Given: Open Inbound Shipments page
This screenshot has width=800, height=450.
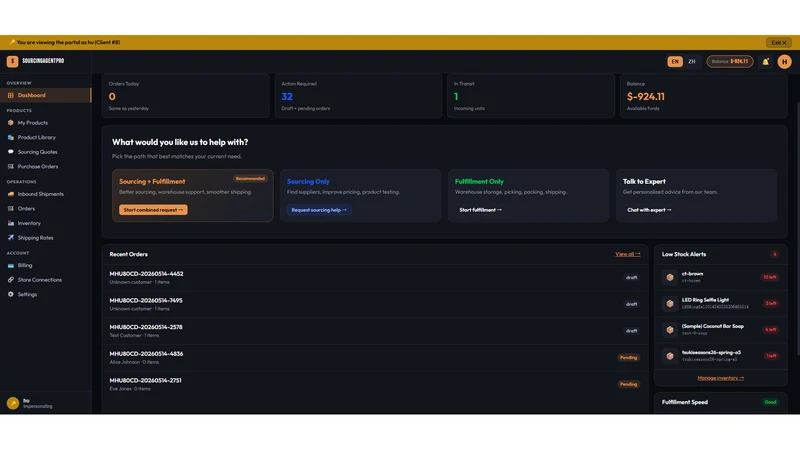Looking at the screenshot, I should point(45,194).
